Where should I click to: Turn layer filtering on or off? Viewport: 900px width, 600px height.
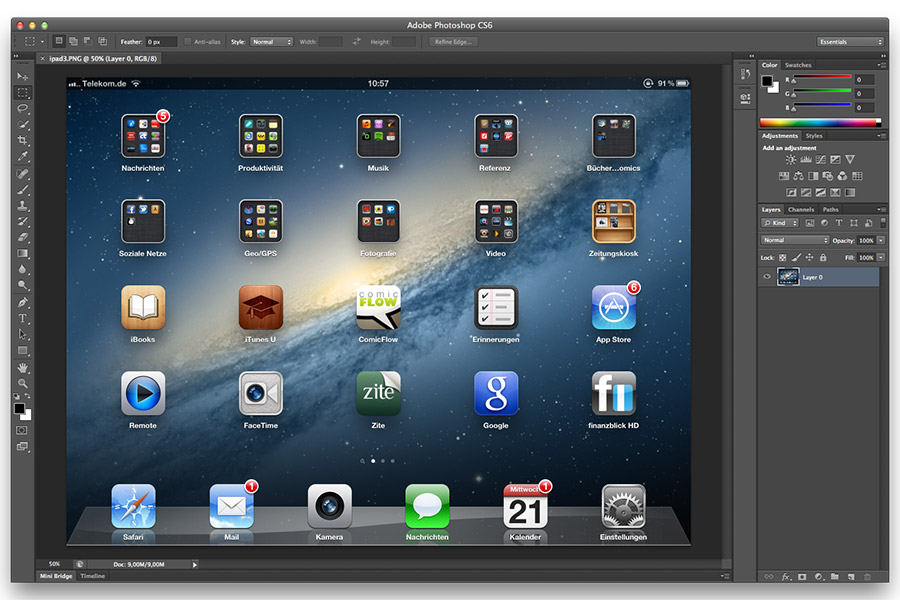(x=883, y=223)
